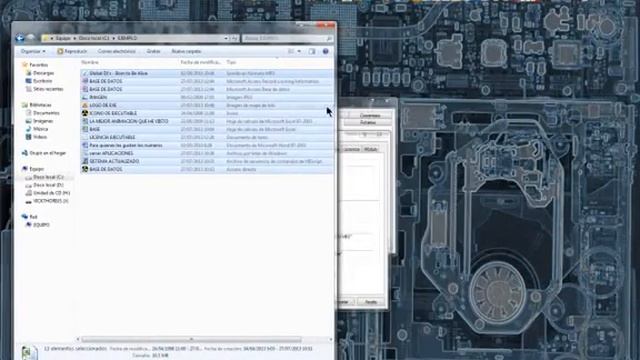The image size is (640, 360).
Task: Sort by the Tipo column header
Action: 231,62
